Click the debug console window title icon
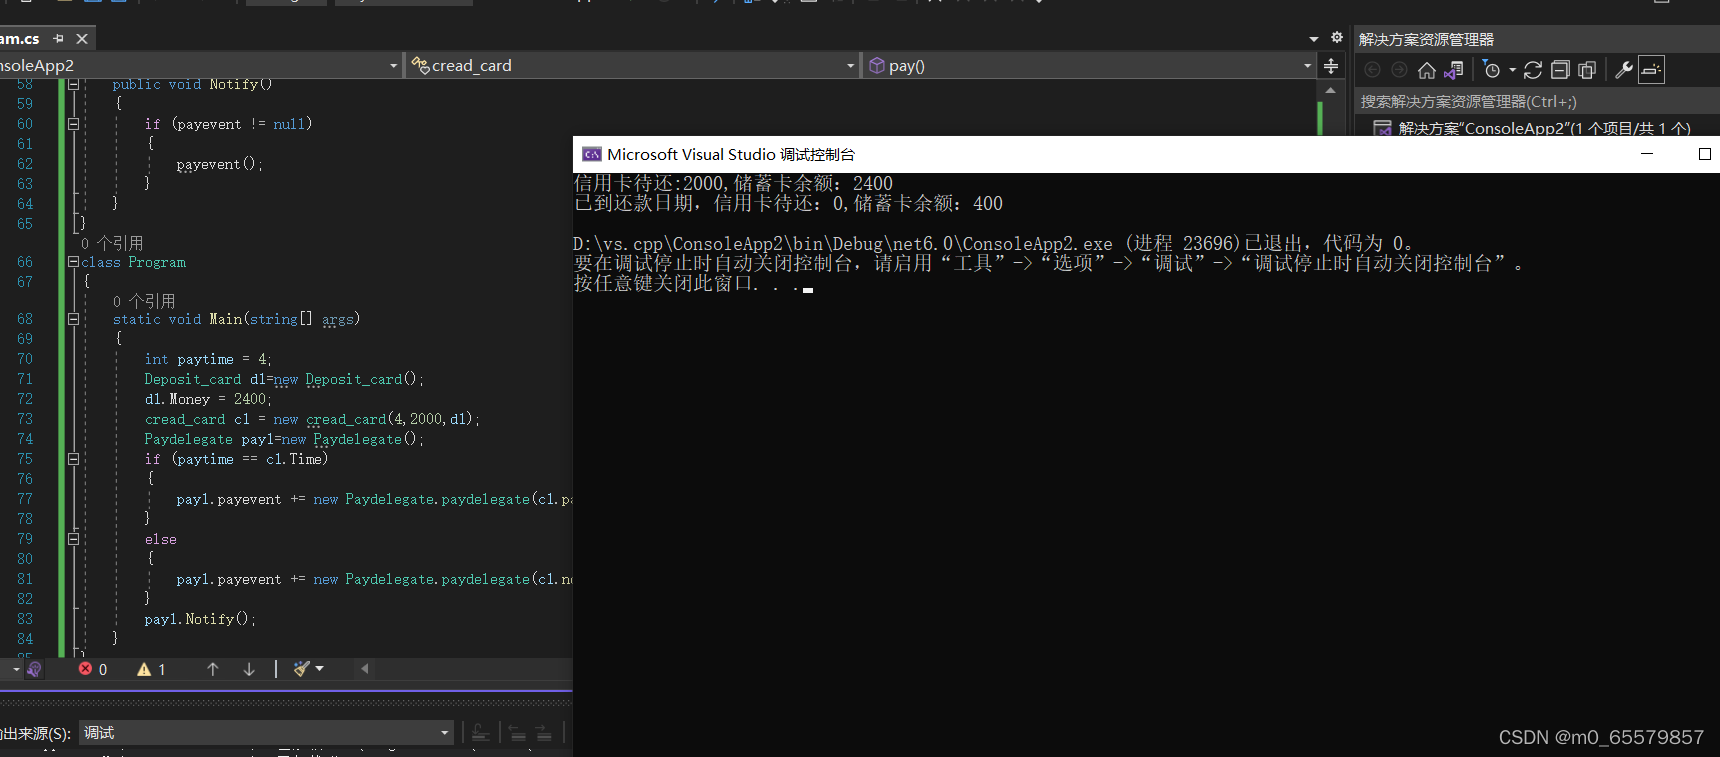The height and width of the screenshot is (757, 1720). pyautogui.click(x=592, y=154)
